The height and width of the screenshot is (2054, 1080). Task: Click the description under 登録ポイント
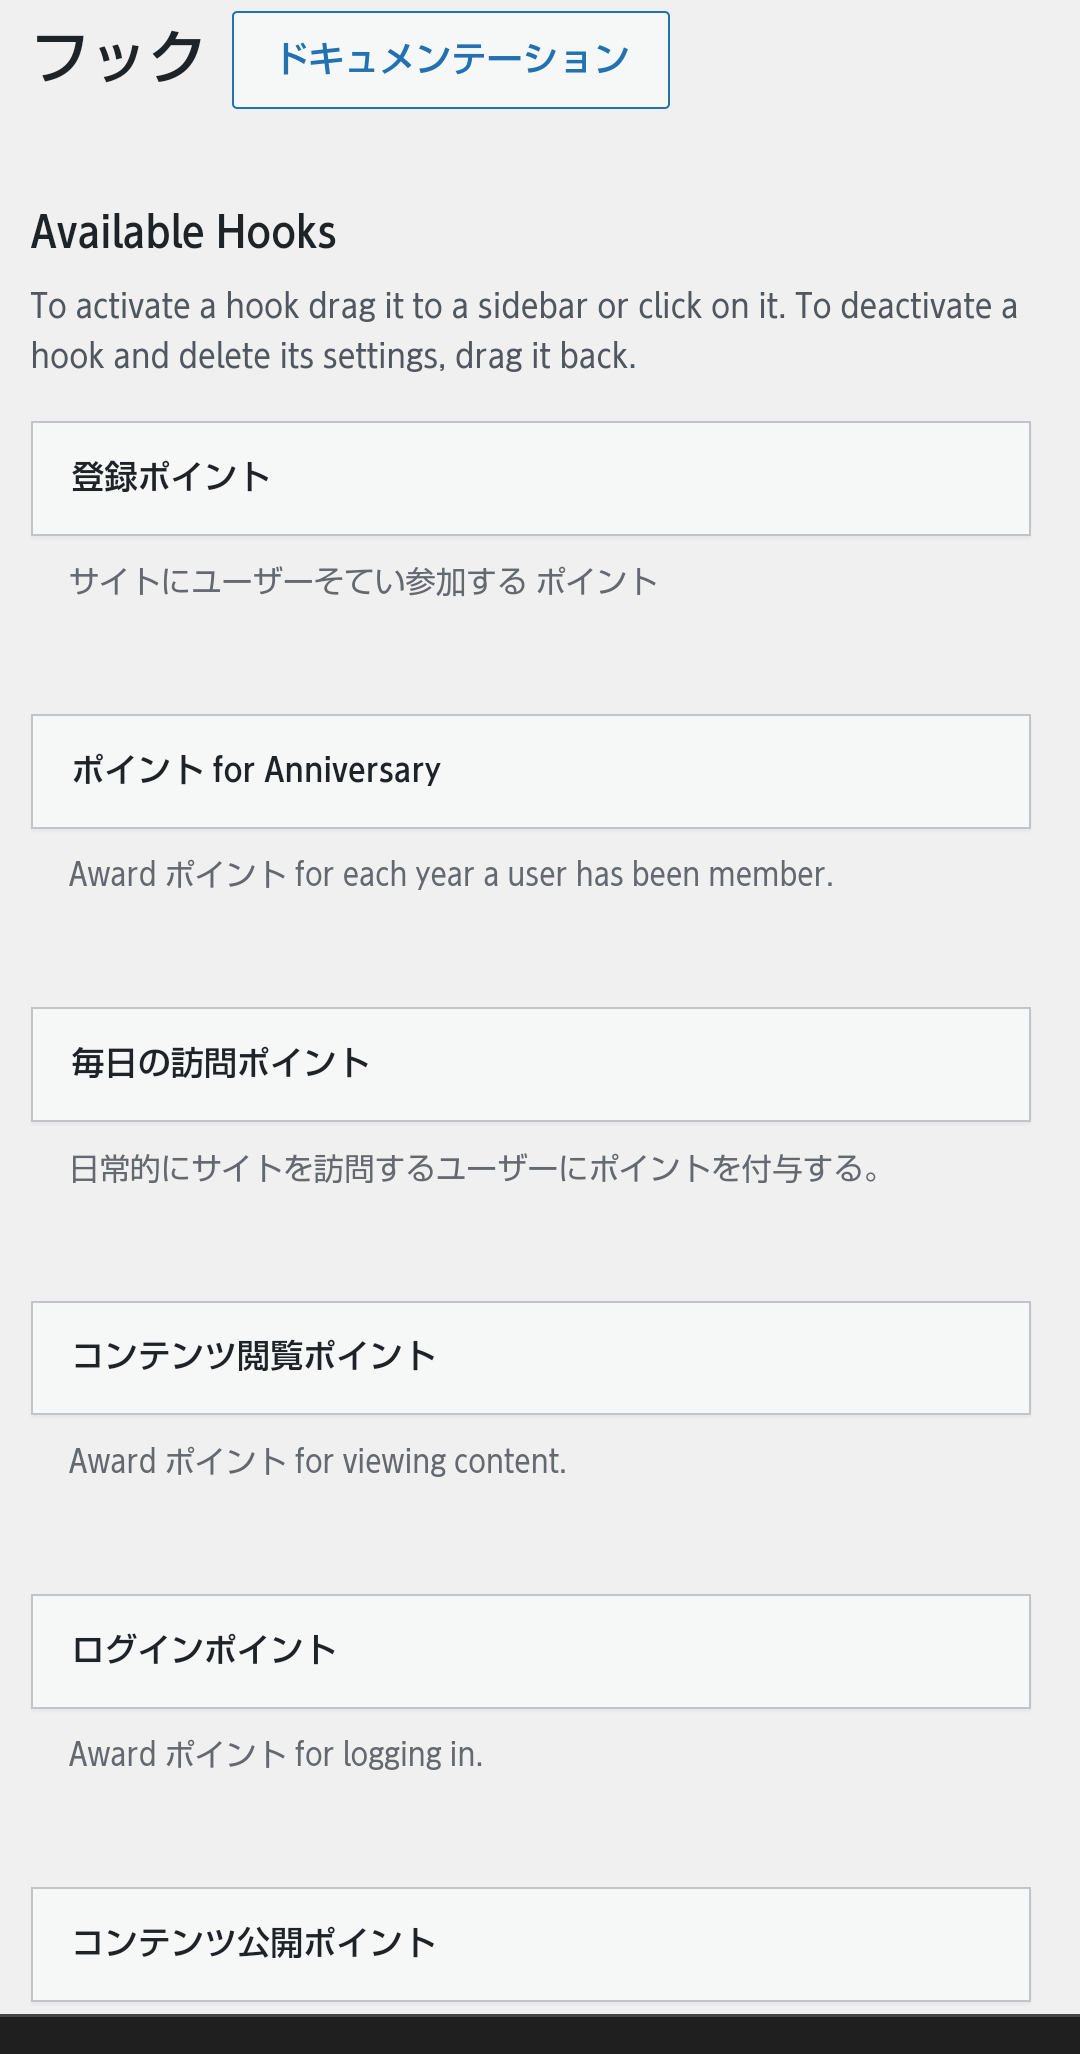364,581
